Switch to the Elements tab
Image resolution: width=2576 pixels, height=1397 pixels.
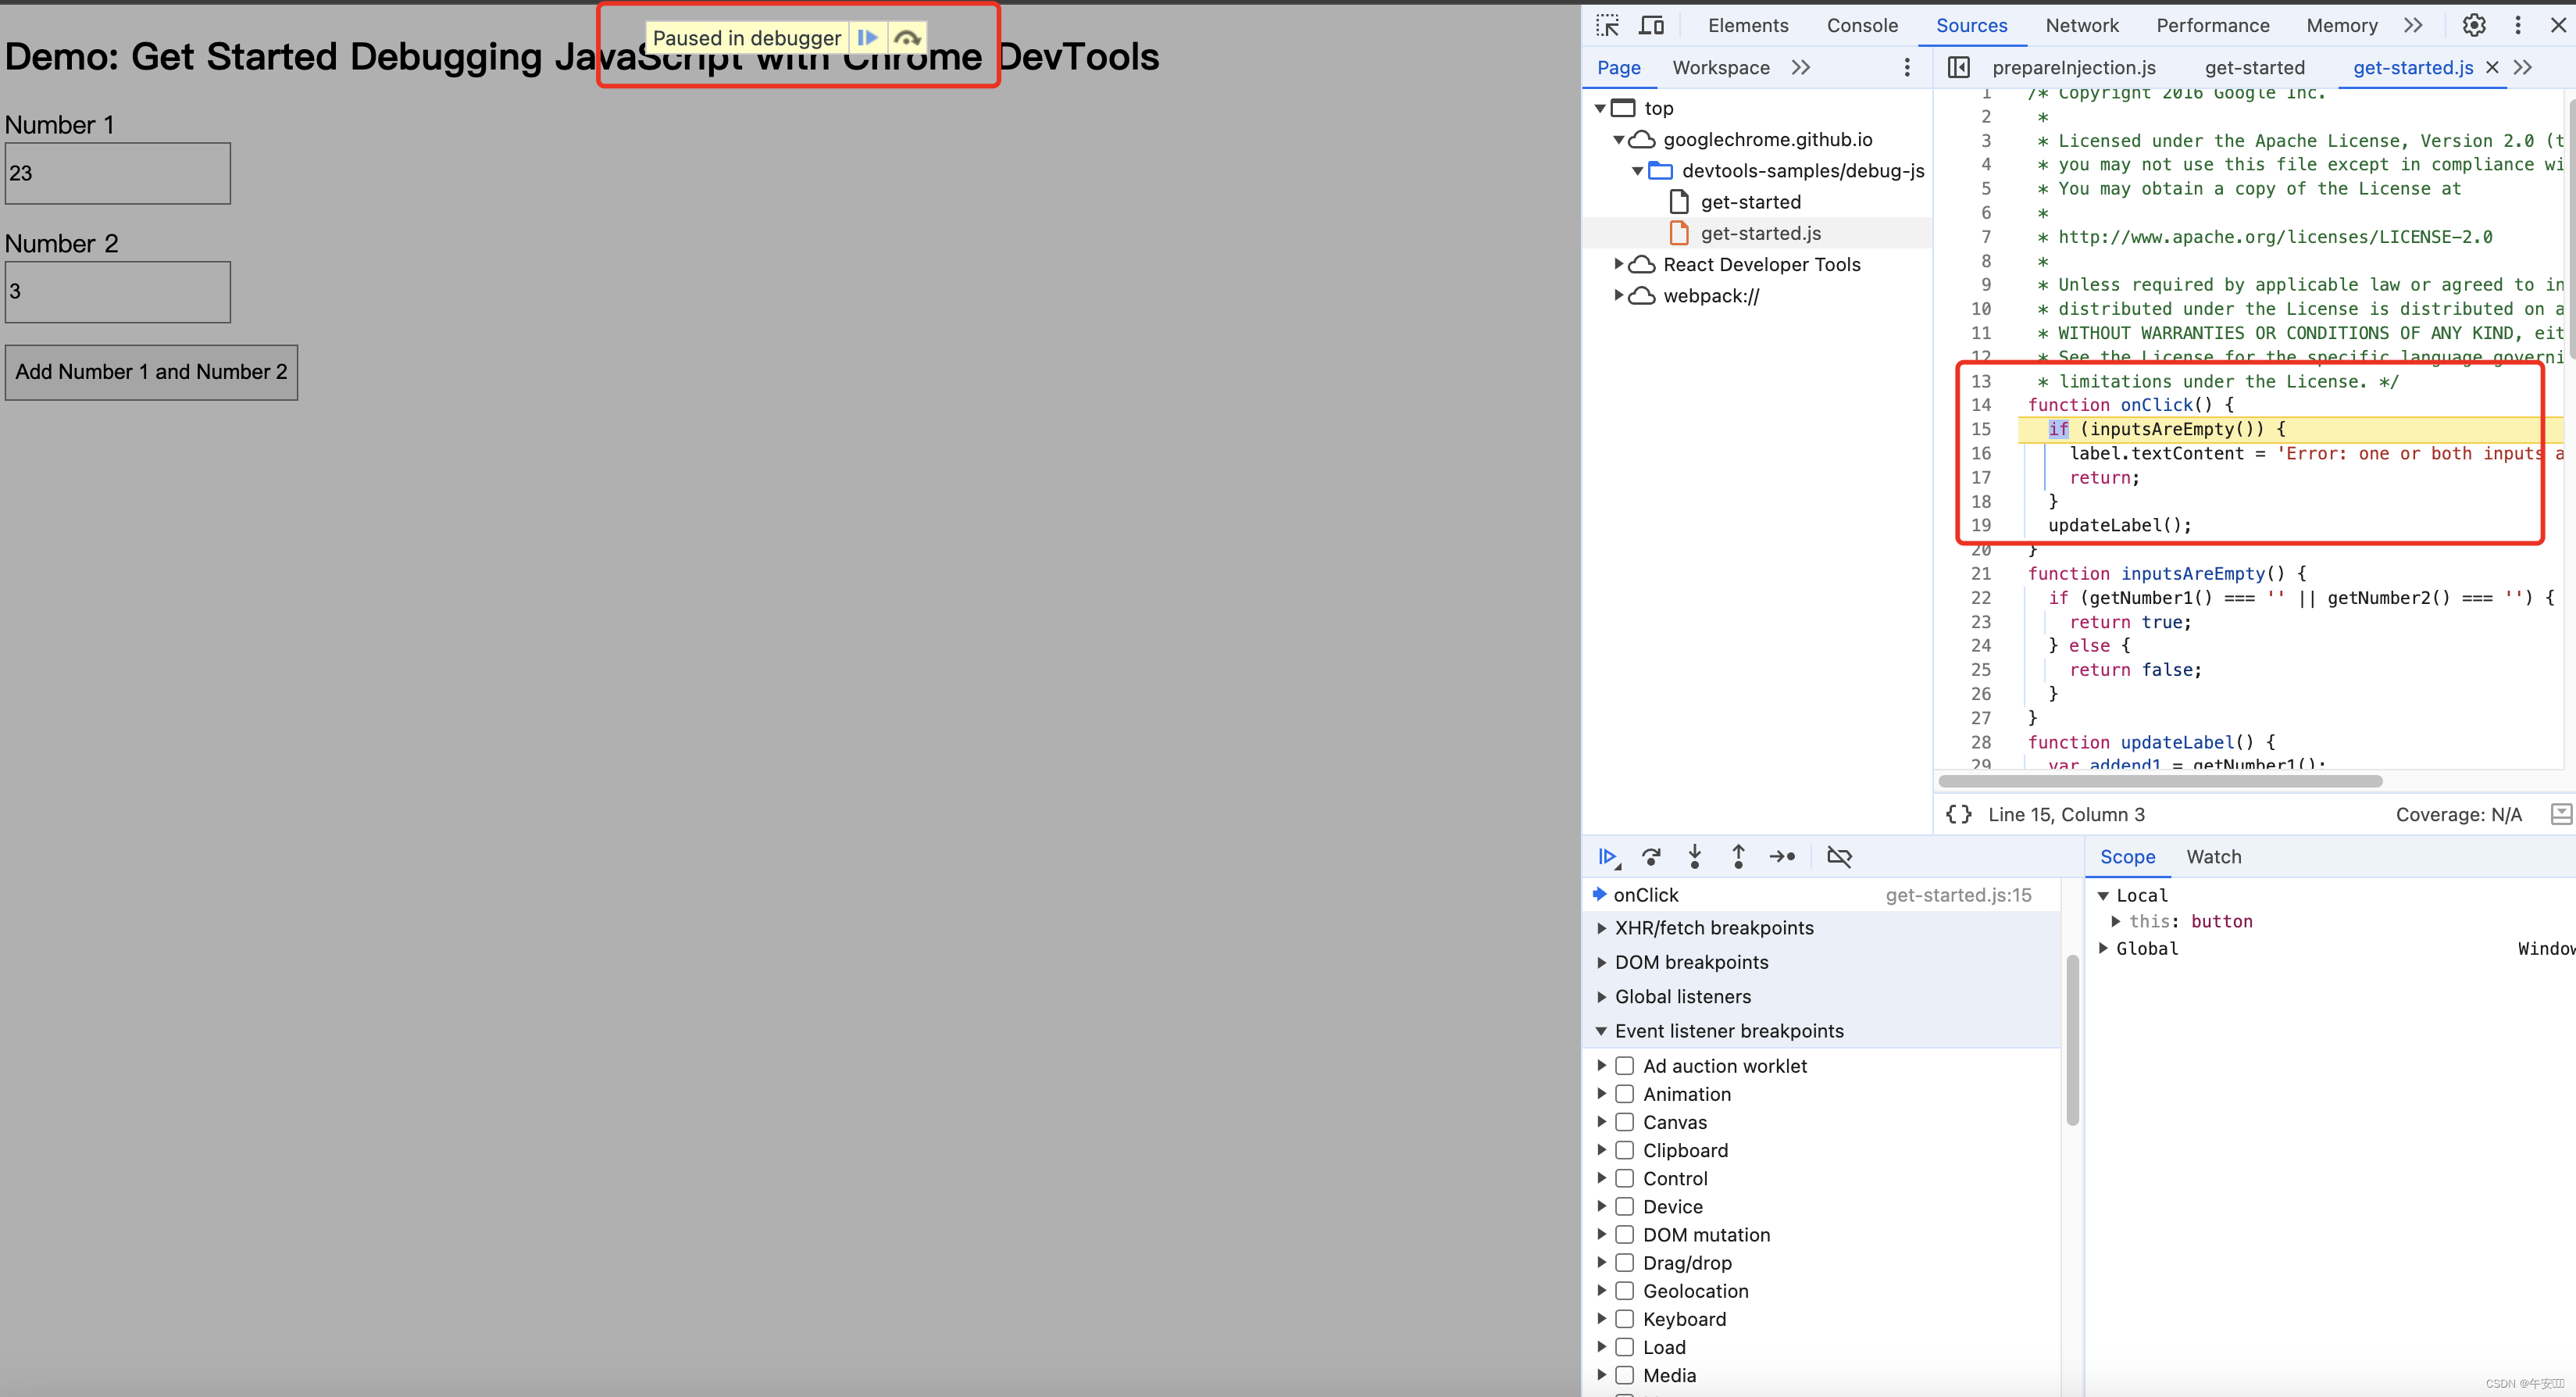(1748, 25)
